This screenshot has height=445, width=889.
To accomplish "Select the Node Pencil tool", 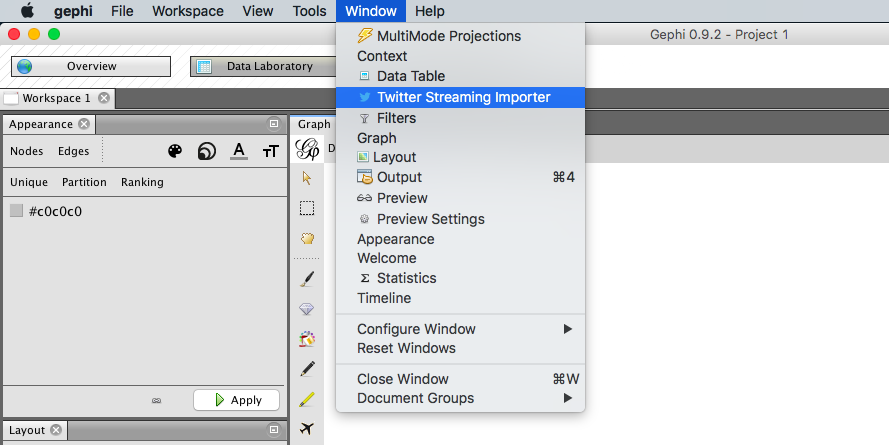I will [x=307, y=369].
